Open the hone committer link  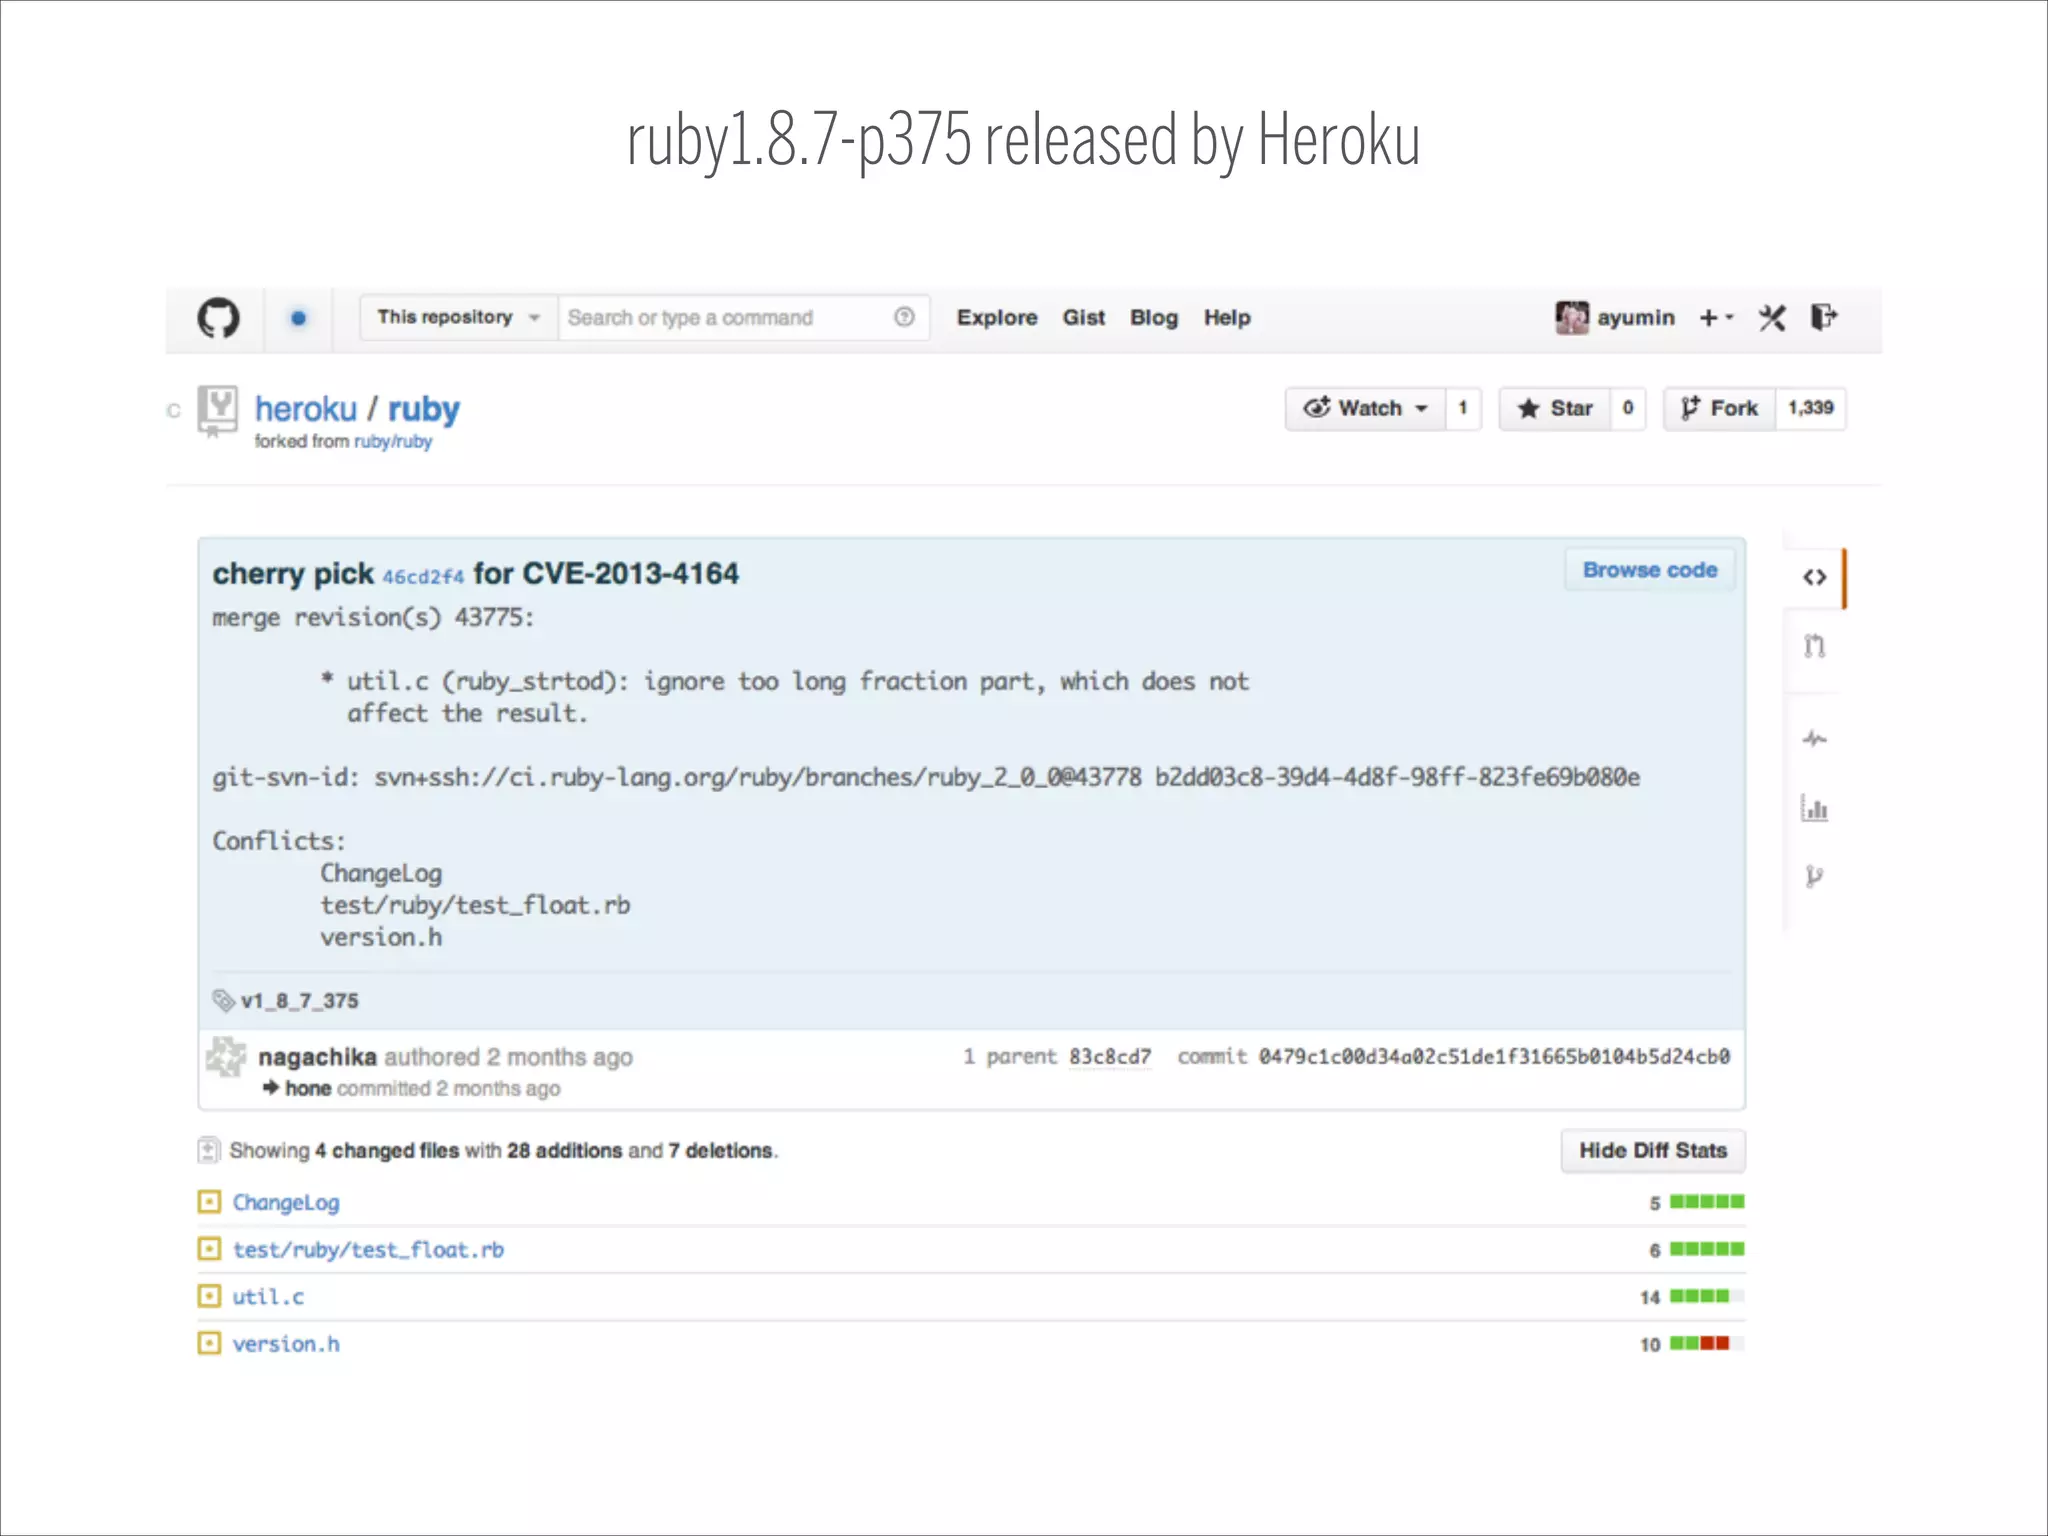tap(308, 1088)
